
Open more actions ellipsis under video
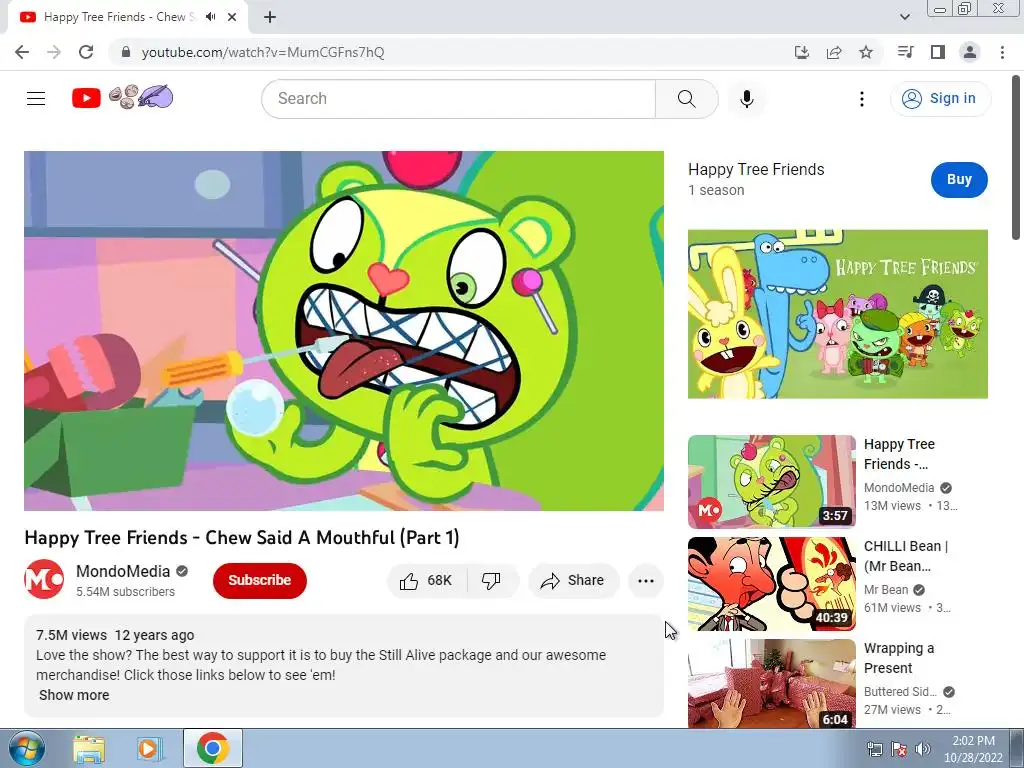(x=646, y=581)
